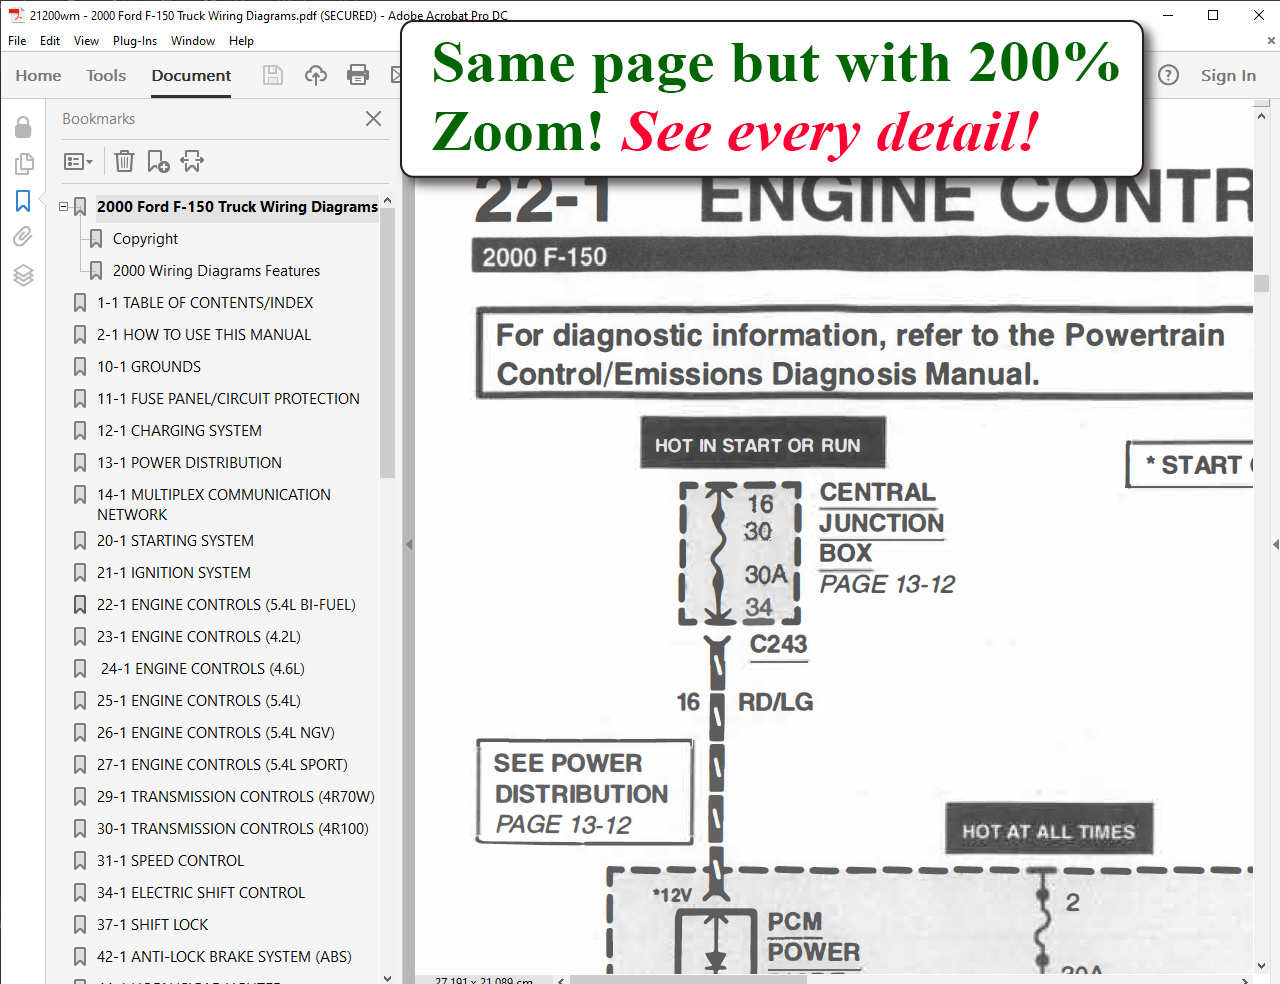1280x984 pixels.
Task: Collapse the left navigation pane arrow
Action: [408, 545]
